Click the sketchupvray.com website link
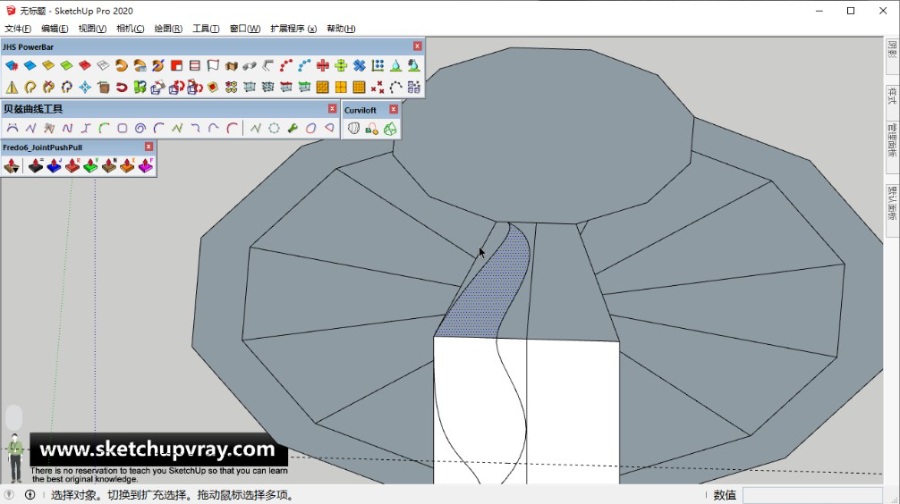Viewport: 900px width, 504px height. 157,449
